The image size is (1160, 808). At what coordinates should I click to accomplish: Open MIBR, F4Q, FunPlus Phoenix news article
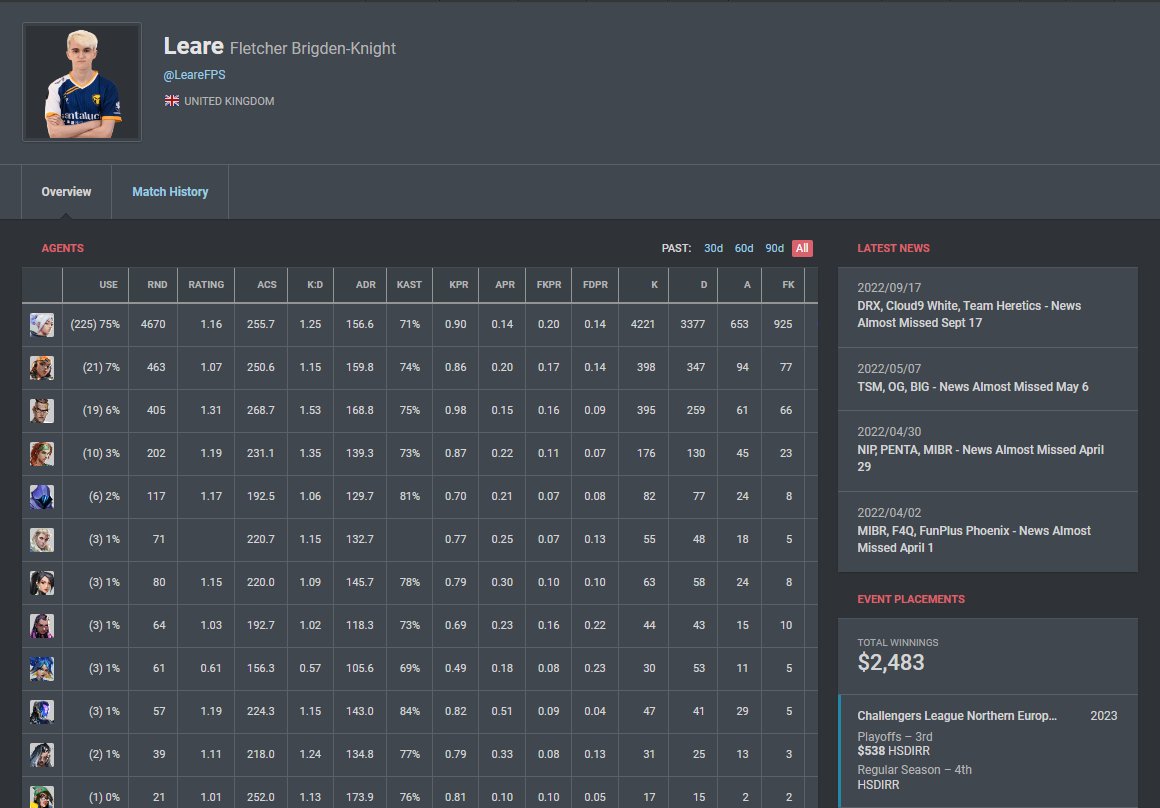(x=988, y=531)
